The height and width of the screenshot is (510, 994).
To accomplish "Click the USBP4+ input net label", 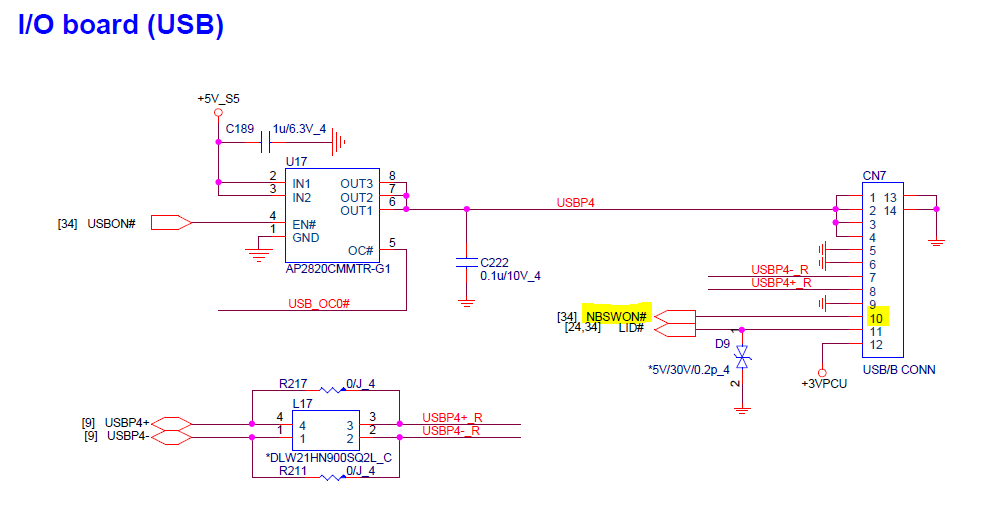I will (127, 423).
